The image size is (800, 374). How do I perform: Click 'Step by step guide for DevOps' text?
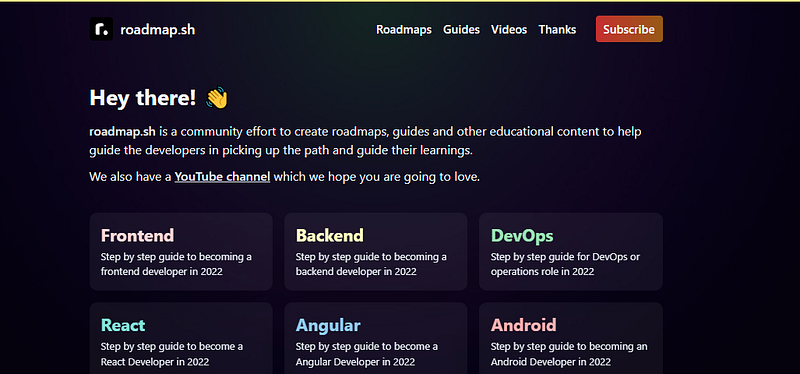coord(560,257)
